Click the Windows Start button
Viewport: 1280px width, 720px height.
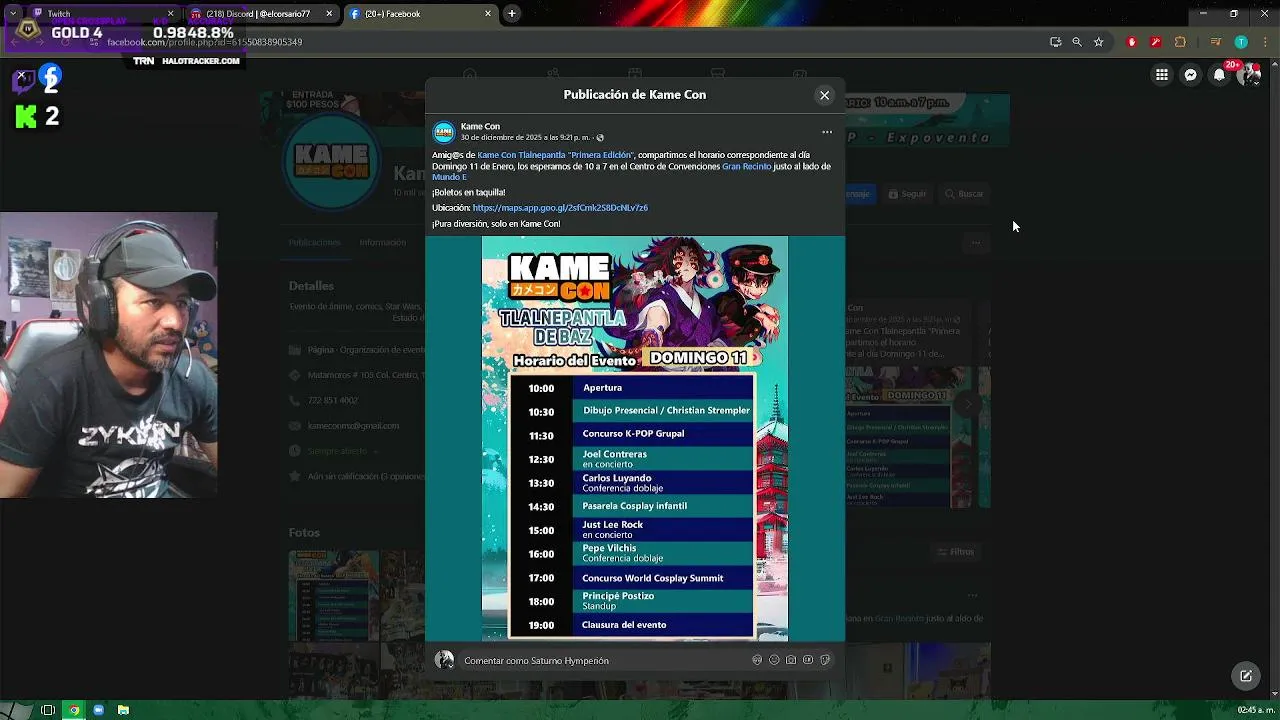click(x=18, y=710)
